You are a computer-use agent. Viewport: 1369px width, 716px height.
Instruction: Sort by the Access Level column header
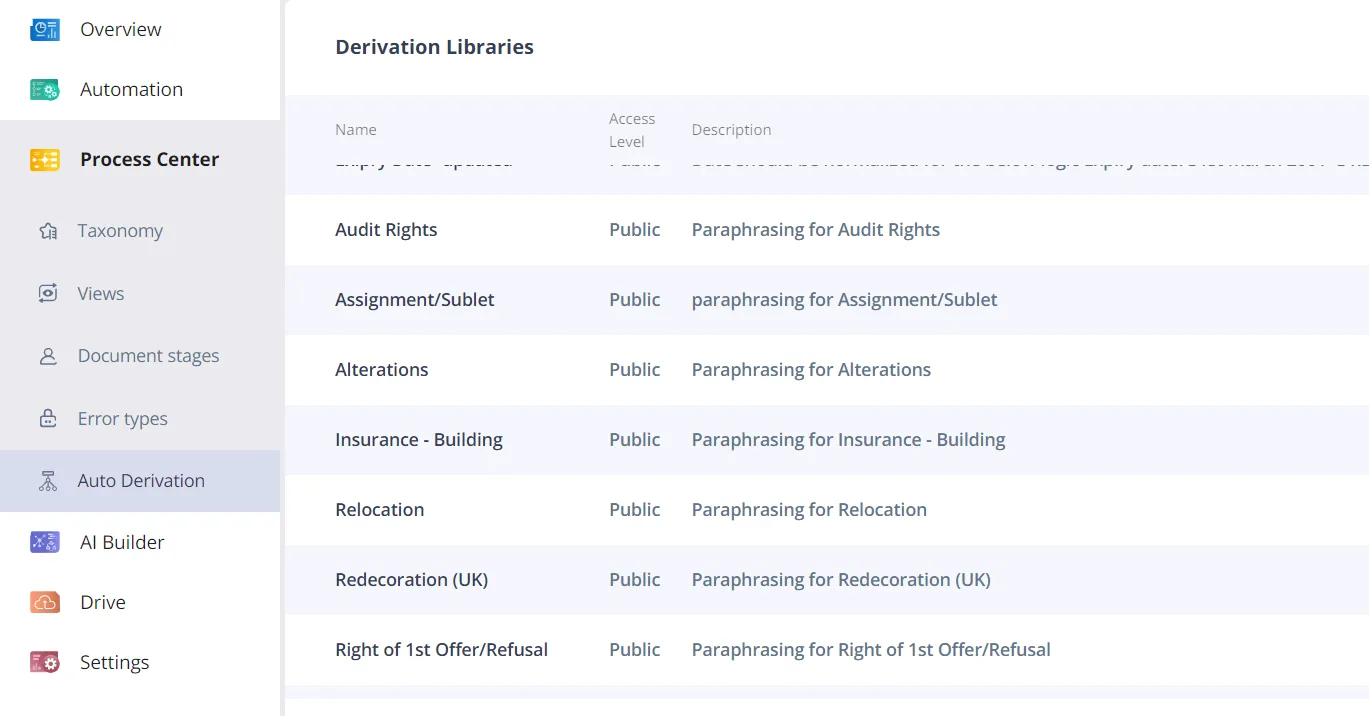[632, 130]
